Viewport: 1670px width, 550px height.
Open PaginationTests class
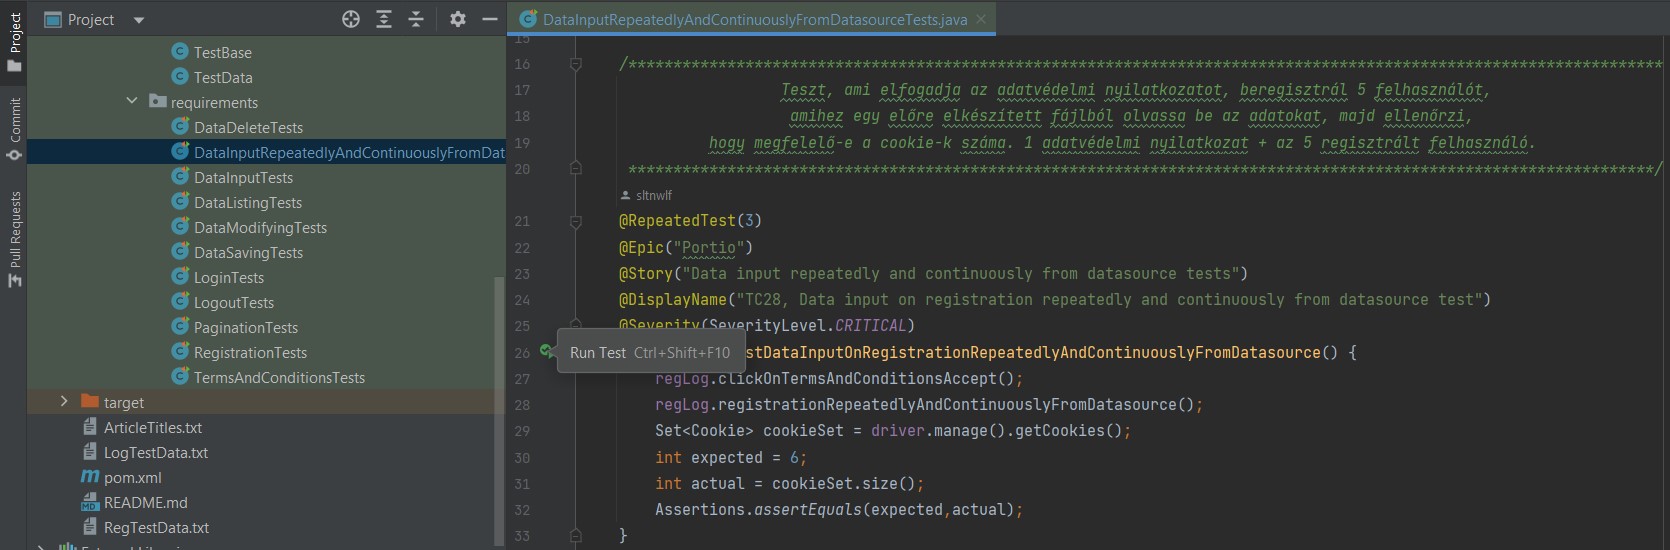(x=246, y=327)
